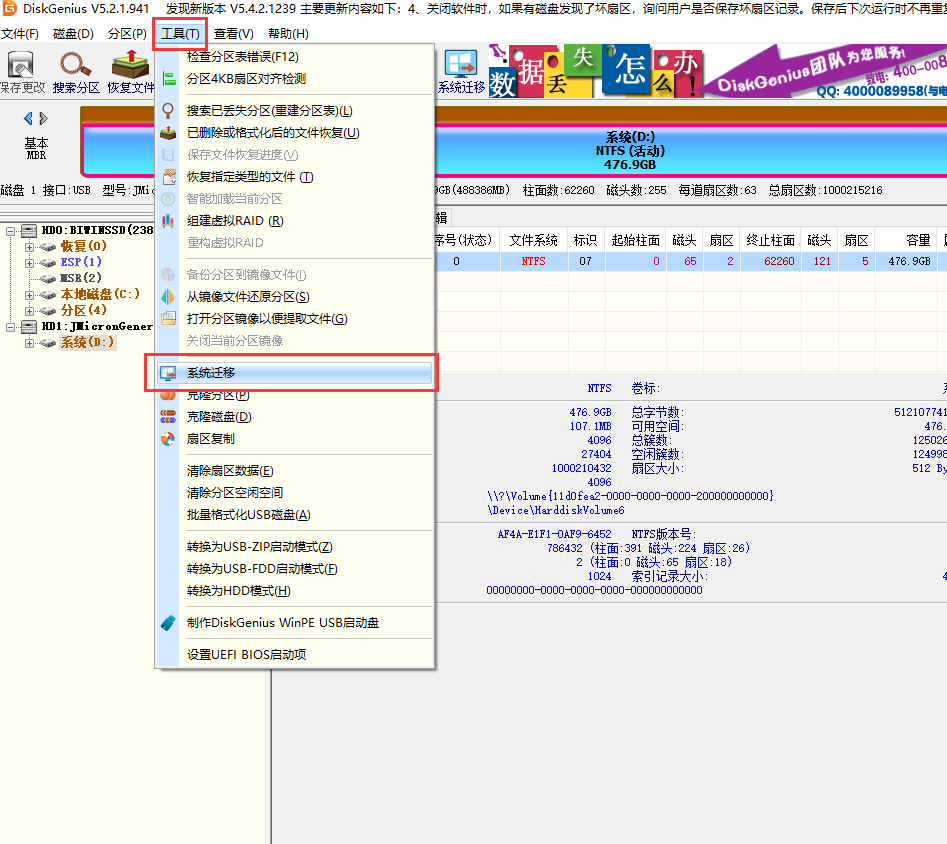The image size is (947, 844).
Task: Click the WinPE USB boot disk icon
Action: click(168, 623)
